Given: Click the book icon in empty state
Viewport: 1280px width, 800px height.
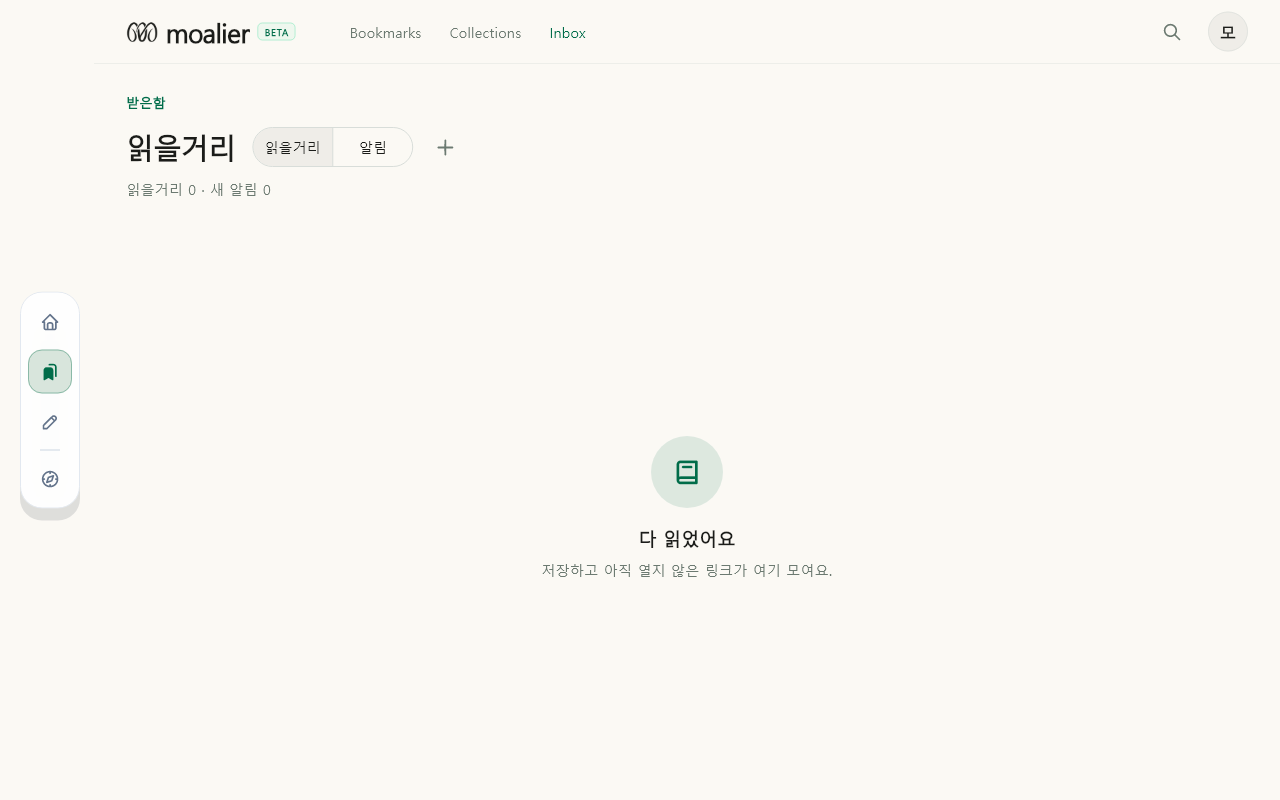Looking at the screenshot, I should [687, 472].
